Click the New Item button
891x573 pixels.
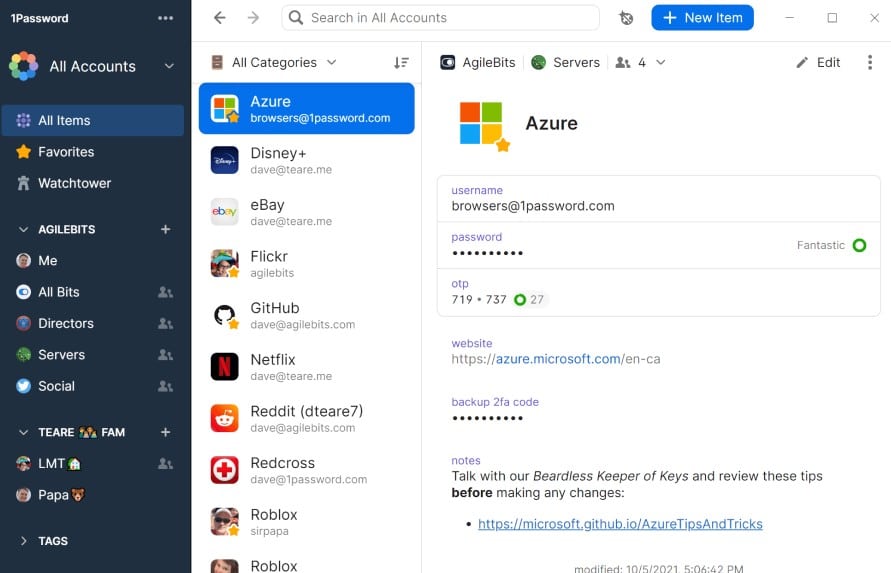tap(702, 18)
